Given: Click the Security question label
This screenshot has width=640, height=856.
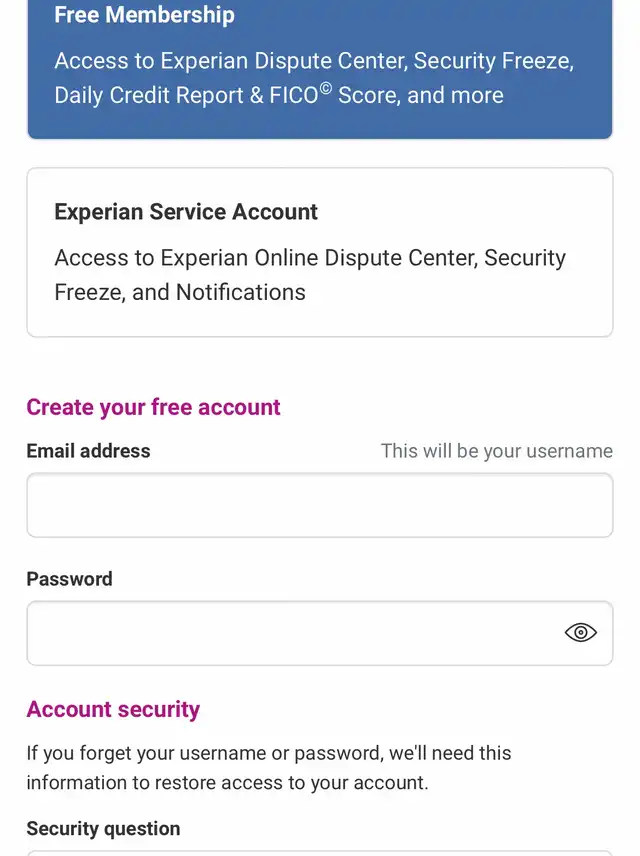Looking at the screenshot, I should [x=103, y=828].
